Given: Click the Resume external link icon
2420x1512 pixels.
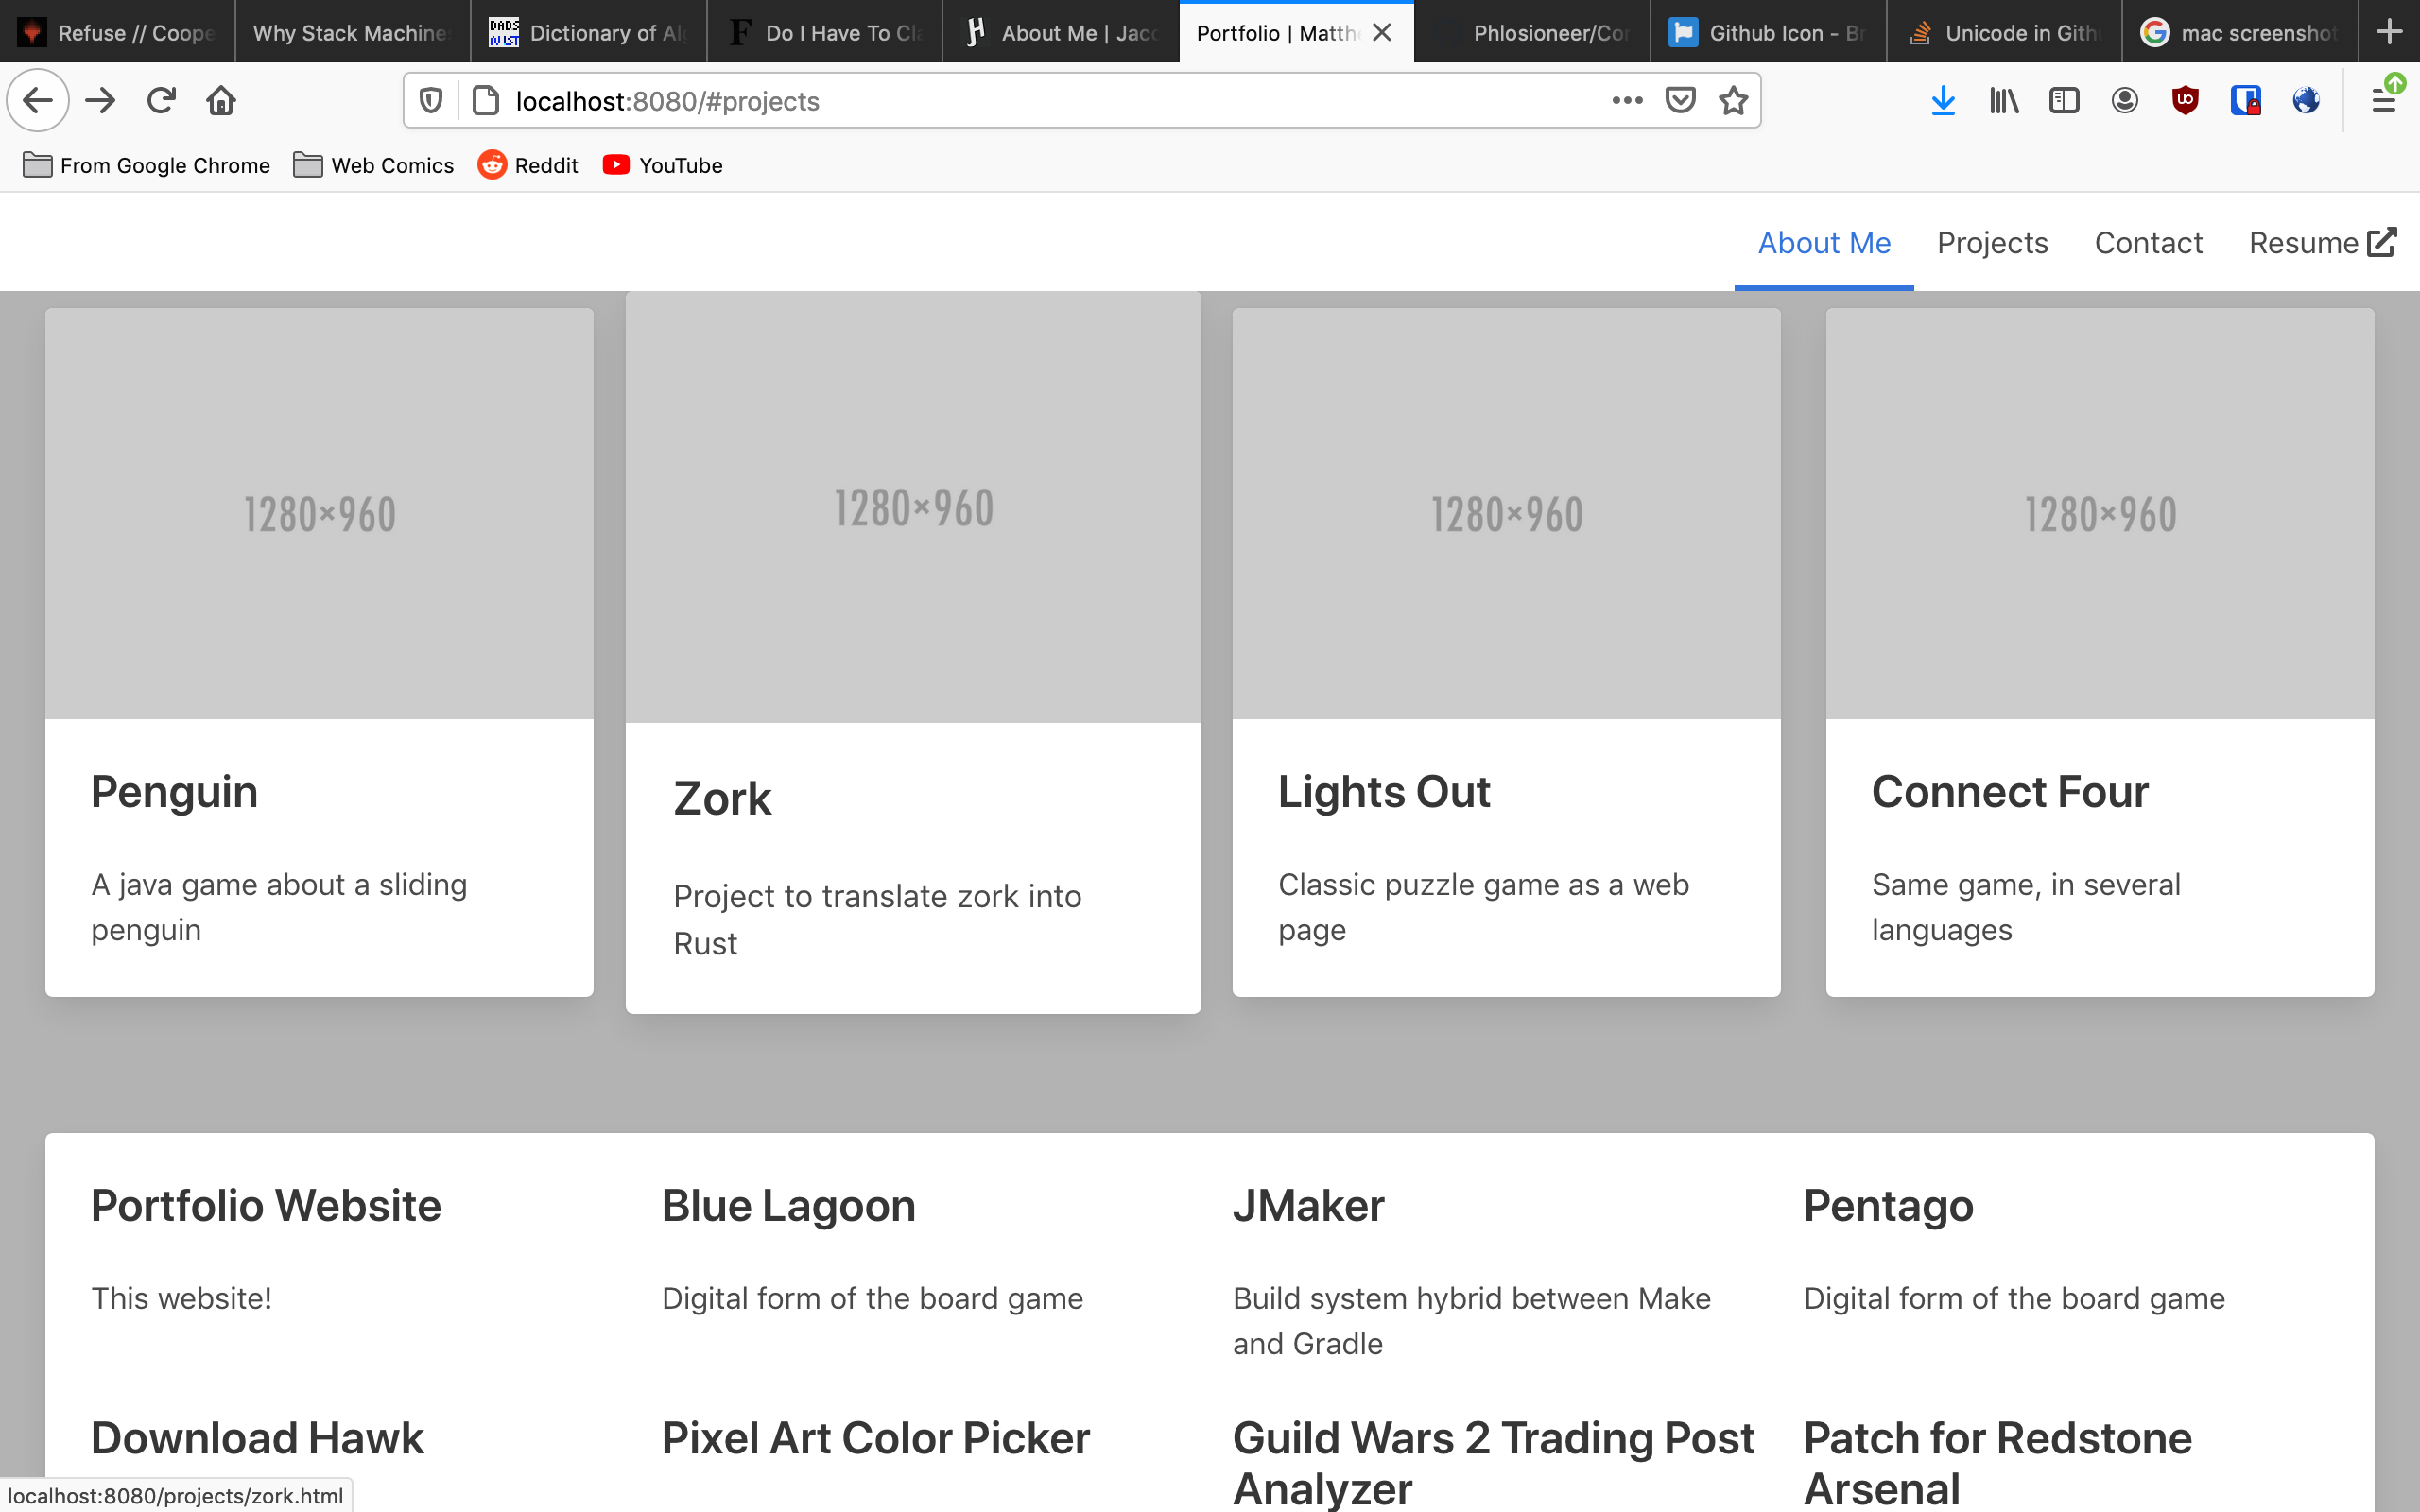Looking at the screenshot, I should pyautogui.click(x=2382, y=243).
